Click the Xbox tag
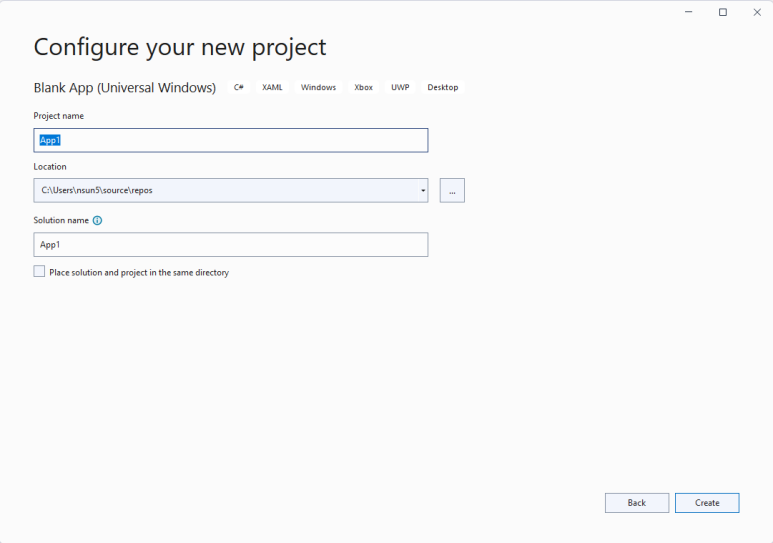The image size is (773, 543). point(363,87)
